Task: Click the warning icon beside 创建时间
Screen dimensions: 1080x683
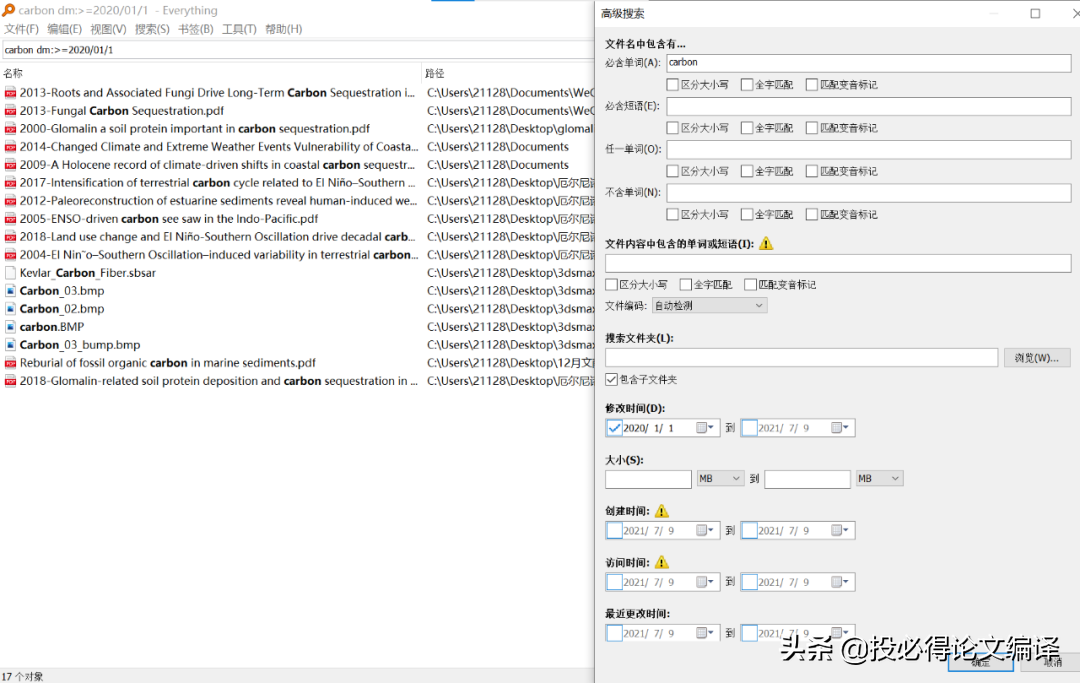Action: pyautogui.click(x=661, y=511)
